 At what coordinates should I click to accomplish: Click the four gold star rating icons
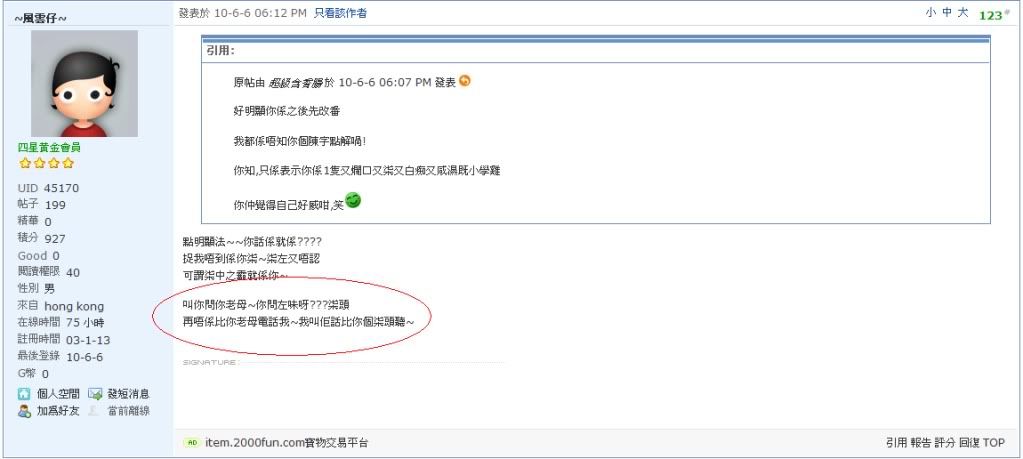pyautogui.click(x=46, y=163)
